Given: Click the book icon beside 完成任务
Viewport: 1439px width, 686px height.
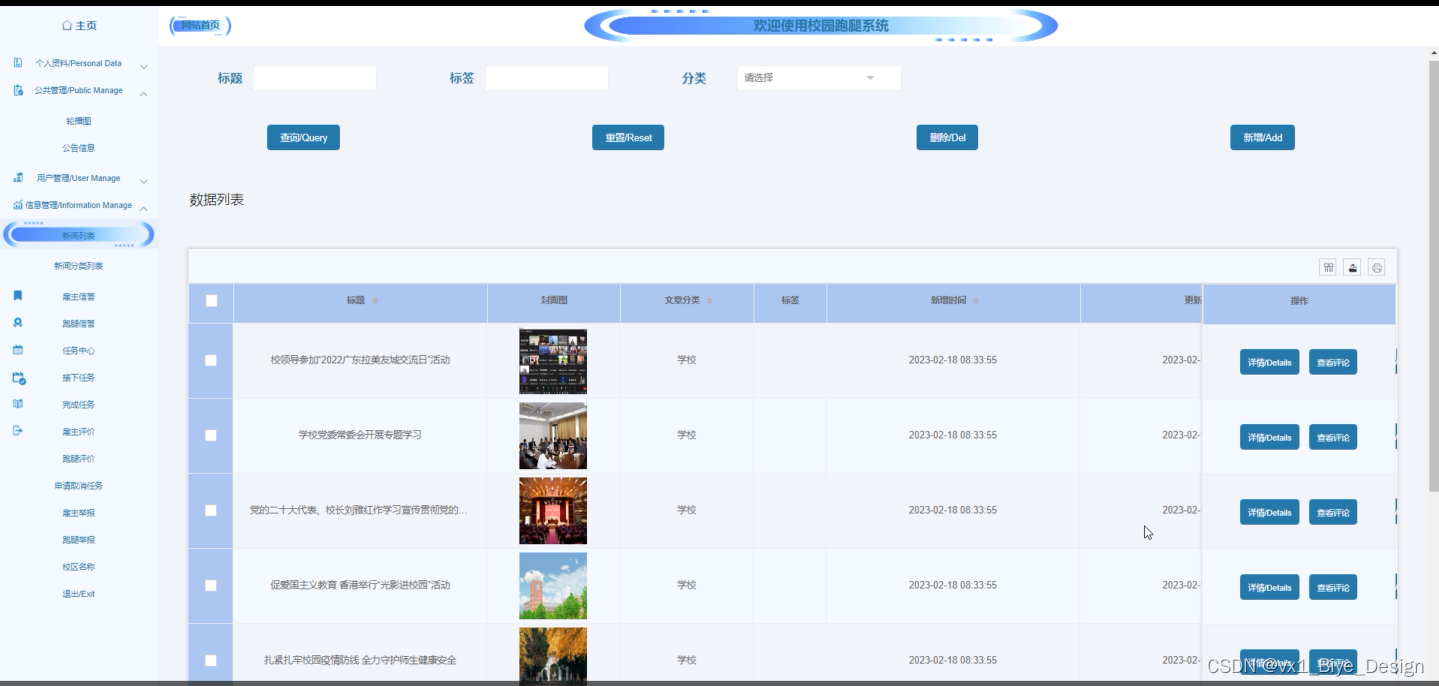Looking at the screenshot, I should pos(18,404).
